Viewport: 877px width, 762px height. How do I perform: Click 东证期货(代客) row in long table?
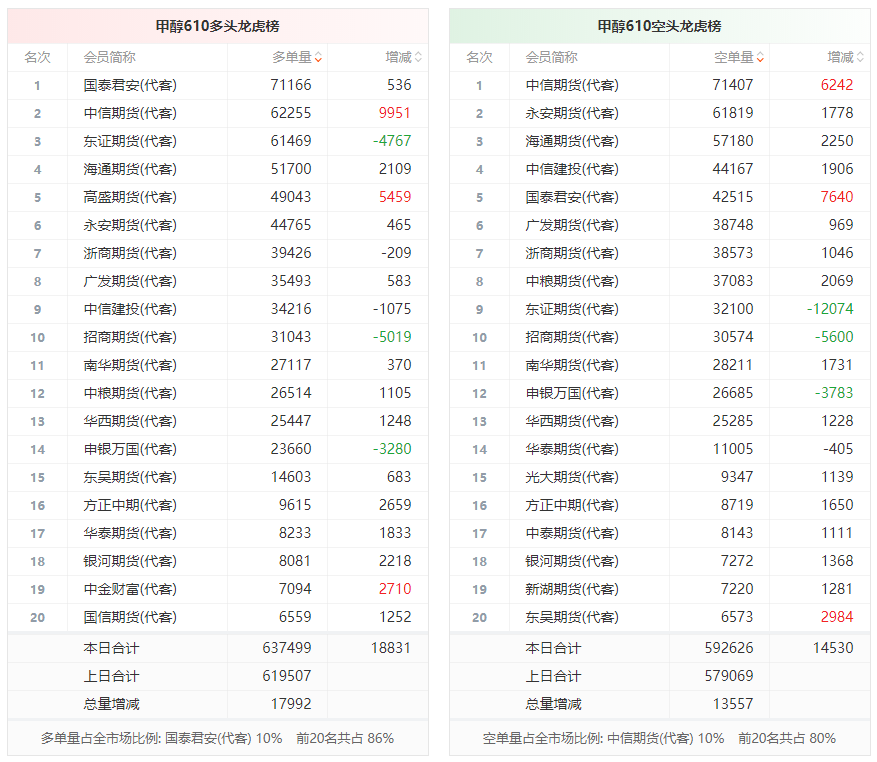(x=218, y=141)
